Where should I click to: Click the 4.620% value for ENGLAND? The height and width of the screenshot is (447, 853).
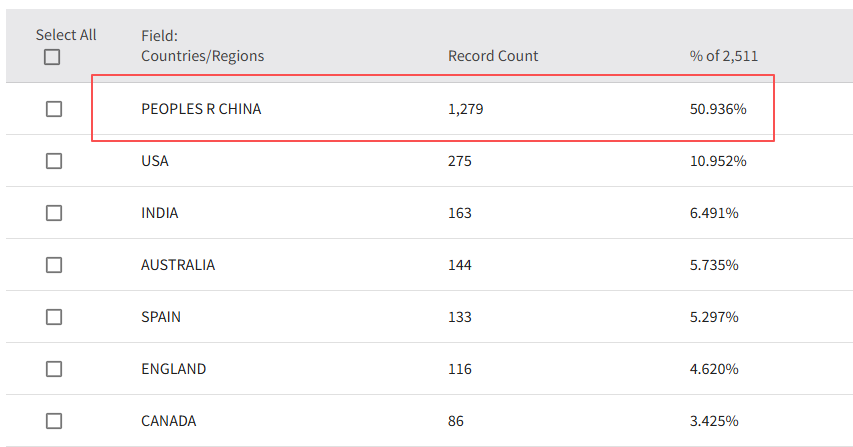pyautogui.click(x=714, y=369)
